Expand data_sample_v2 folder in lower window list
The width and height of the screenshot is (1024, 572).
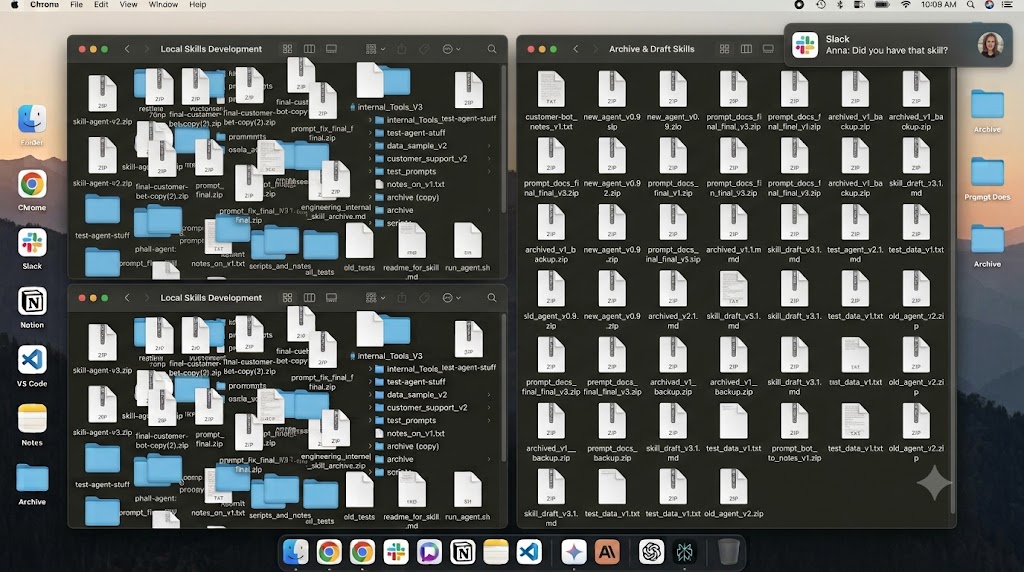(x=370, y=394)
